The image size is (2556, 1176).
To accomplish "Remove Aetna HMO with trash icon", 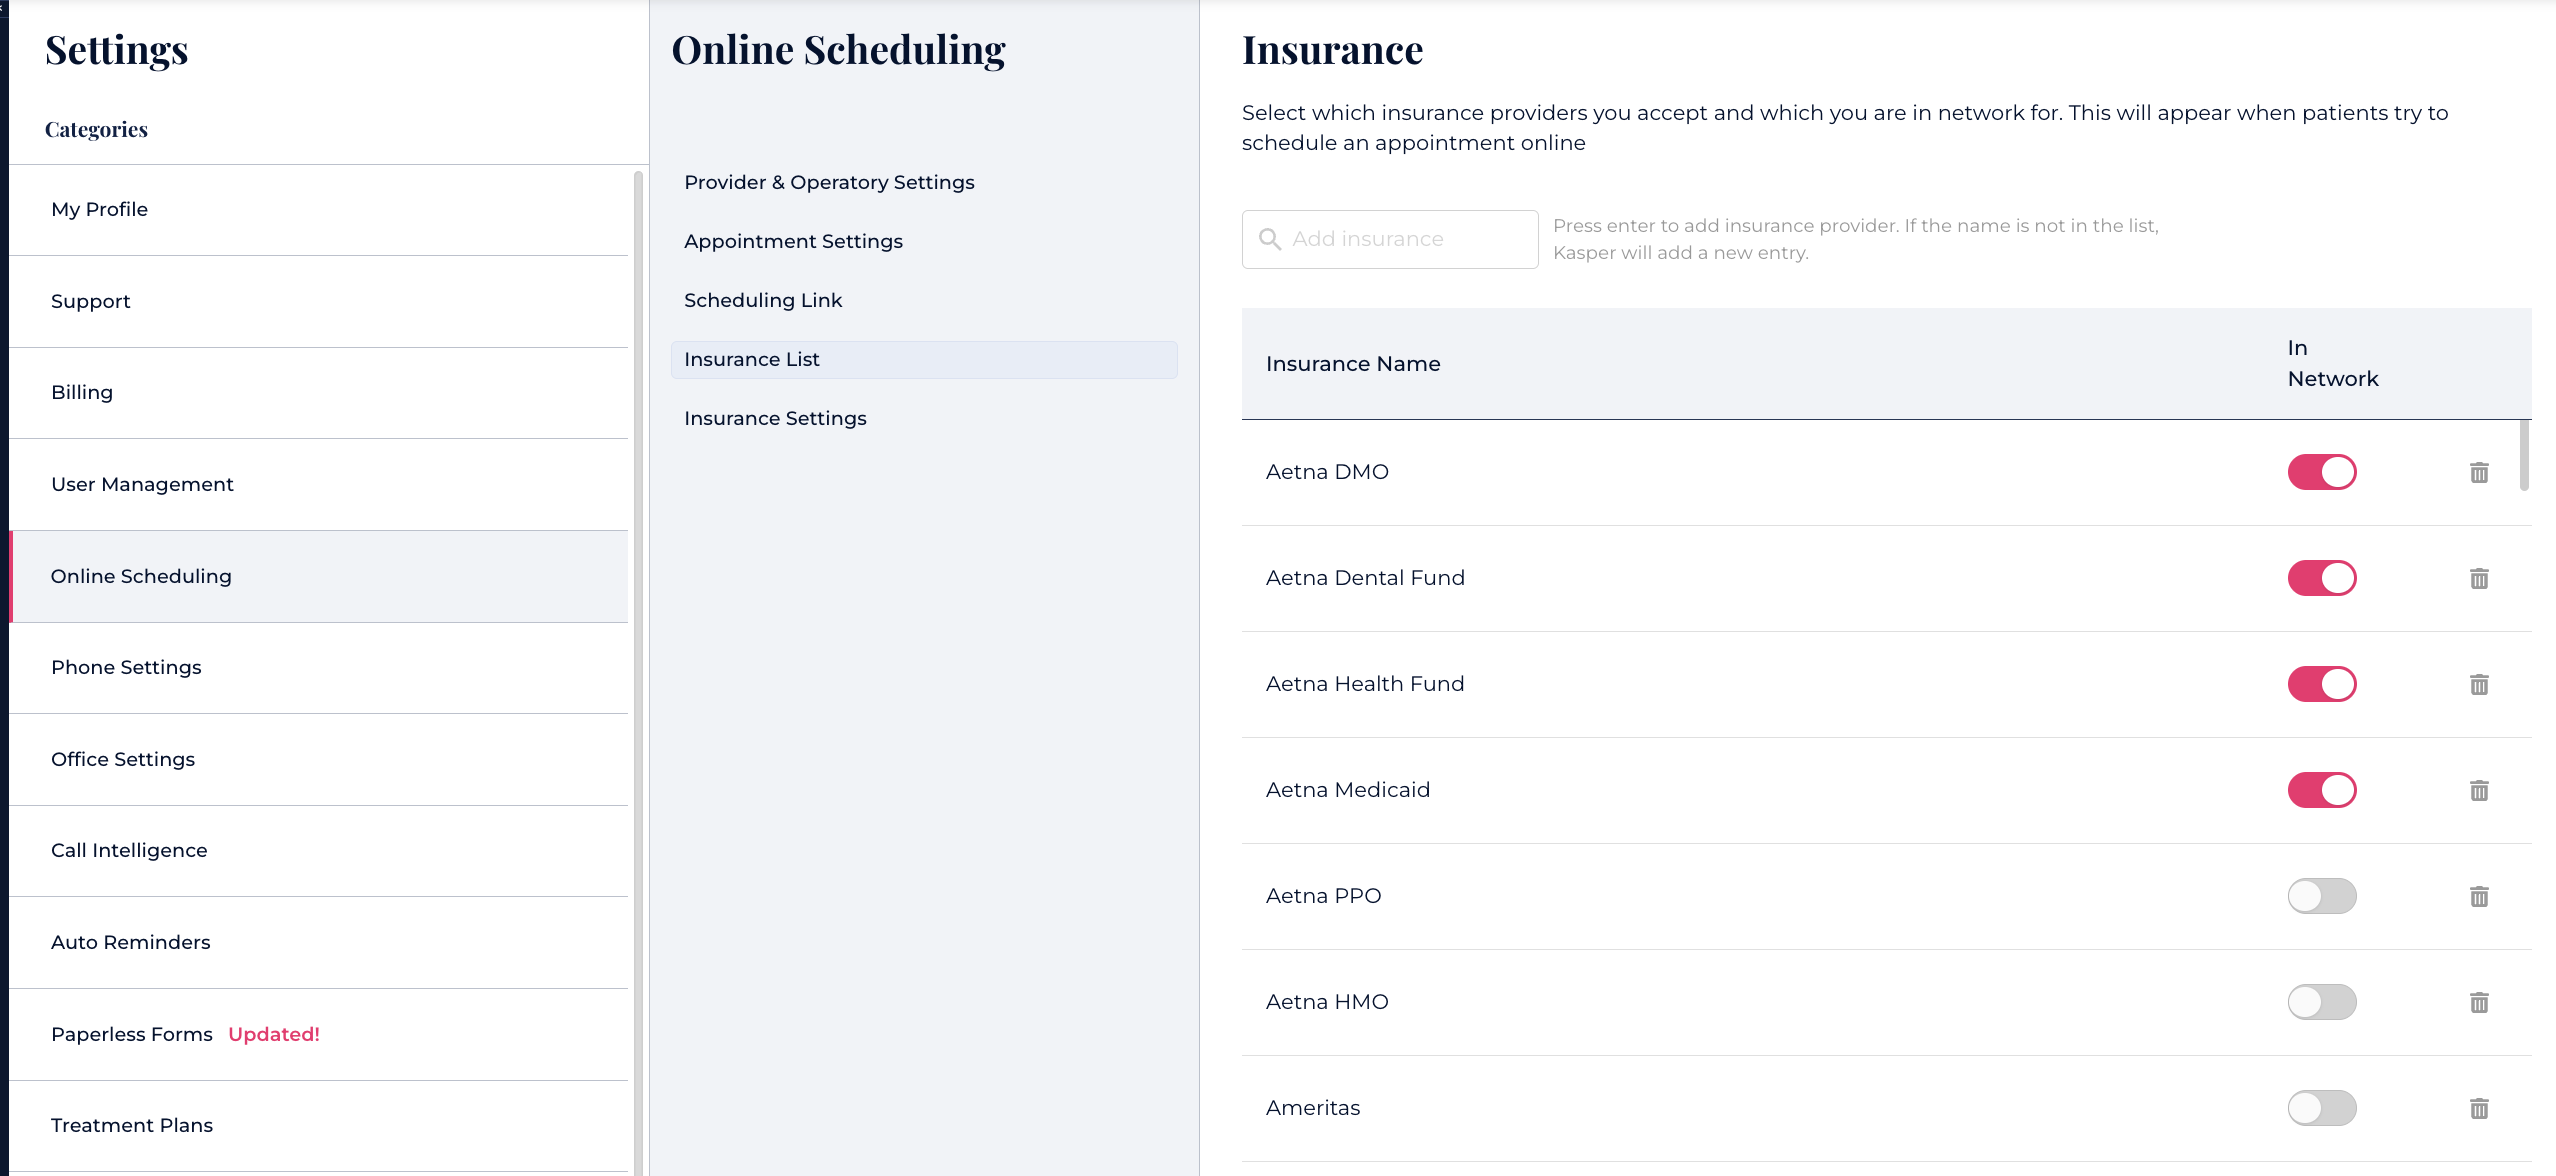I will tap(2479, 1002).
